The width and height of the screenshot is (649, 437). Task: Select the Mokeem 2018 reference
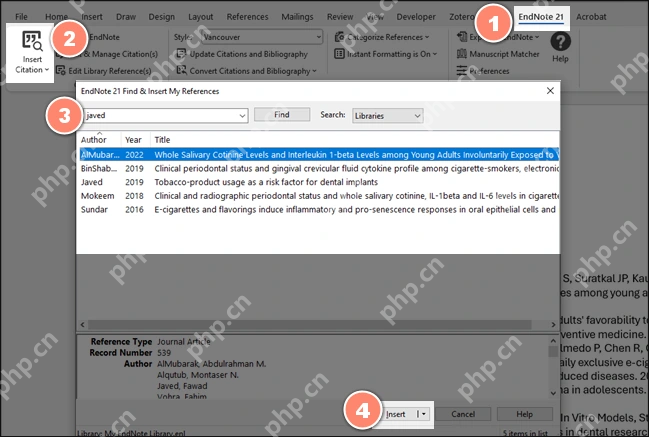pyautogui.click(x=319, y=196)
